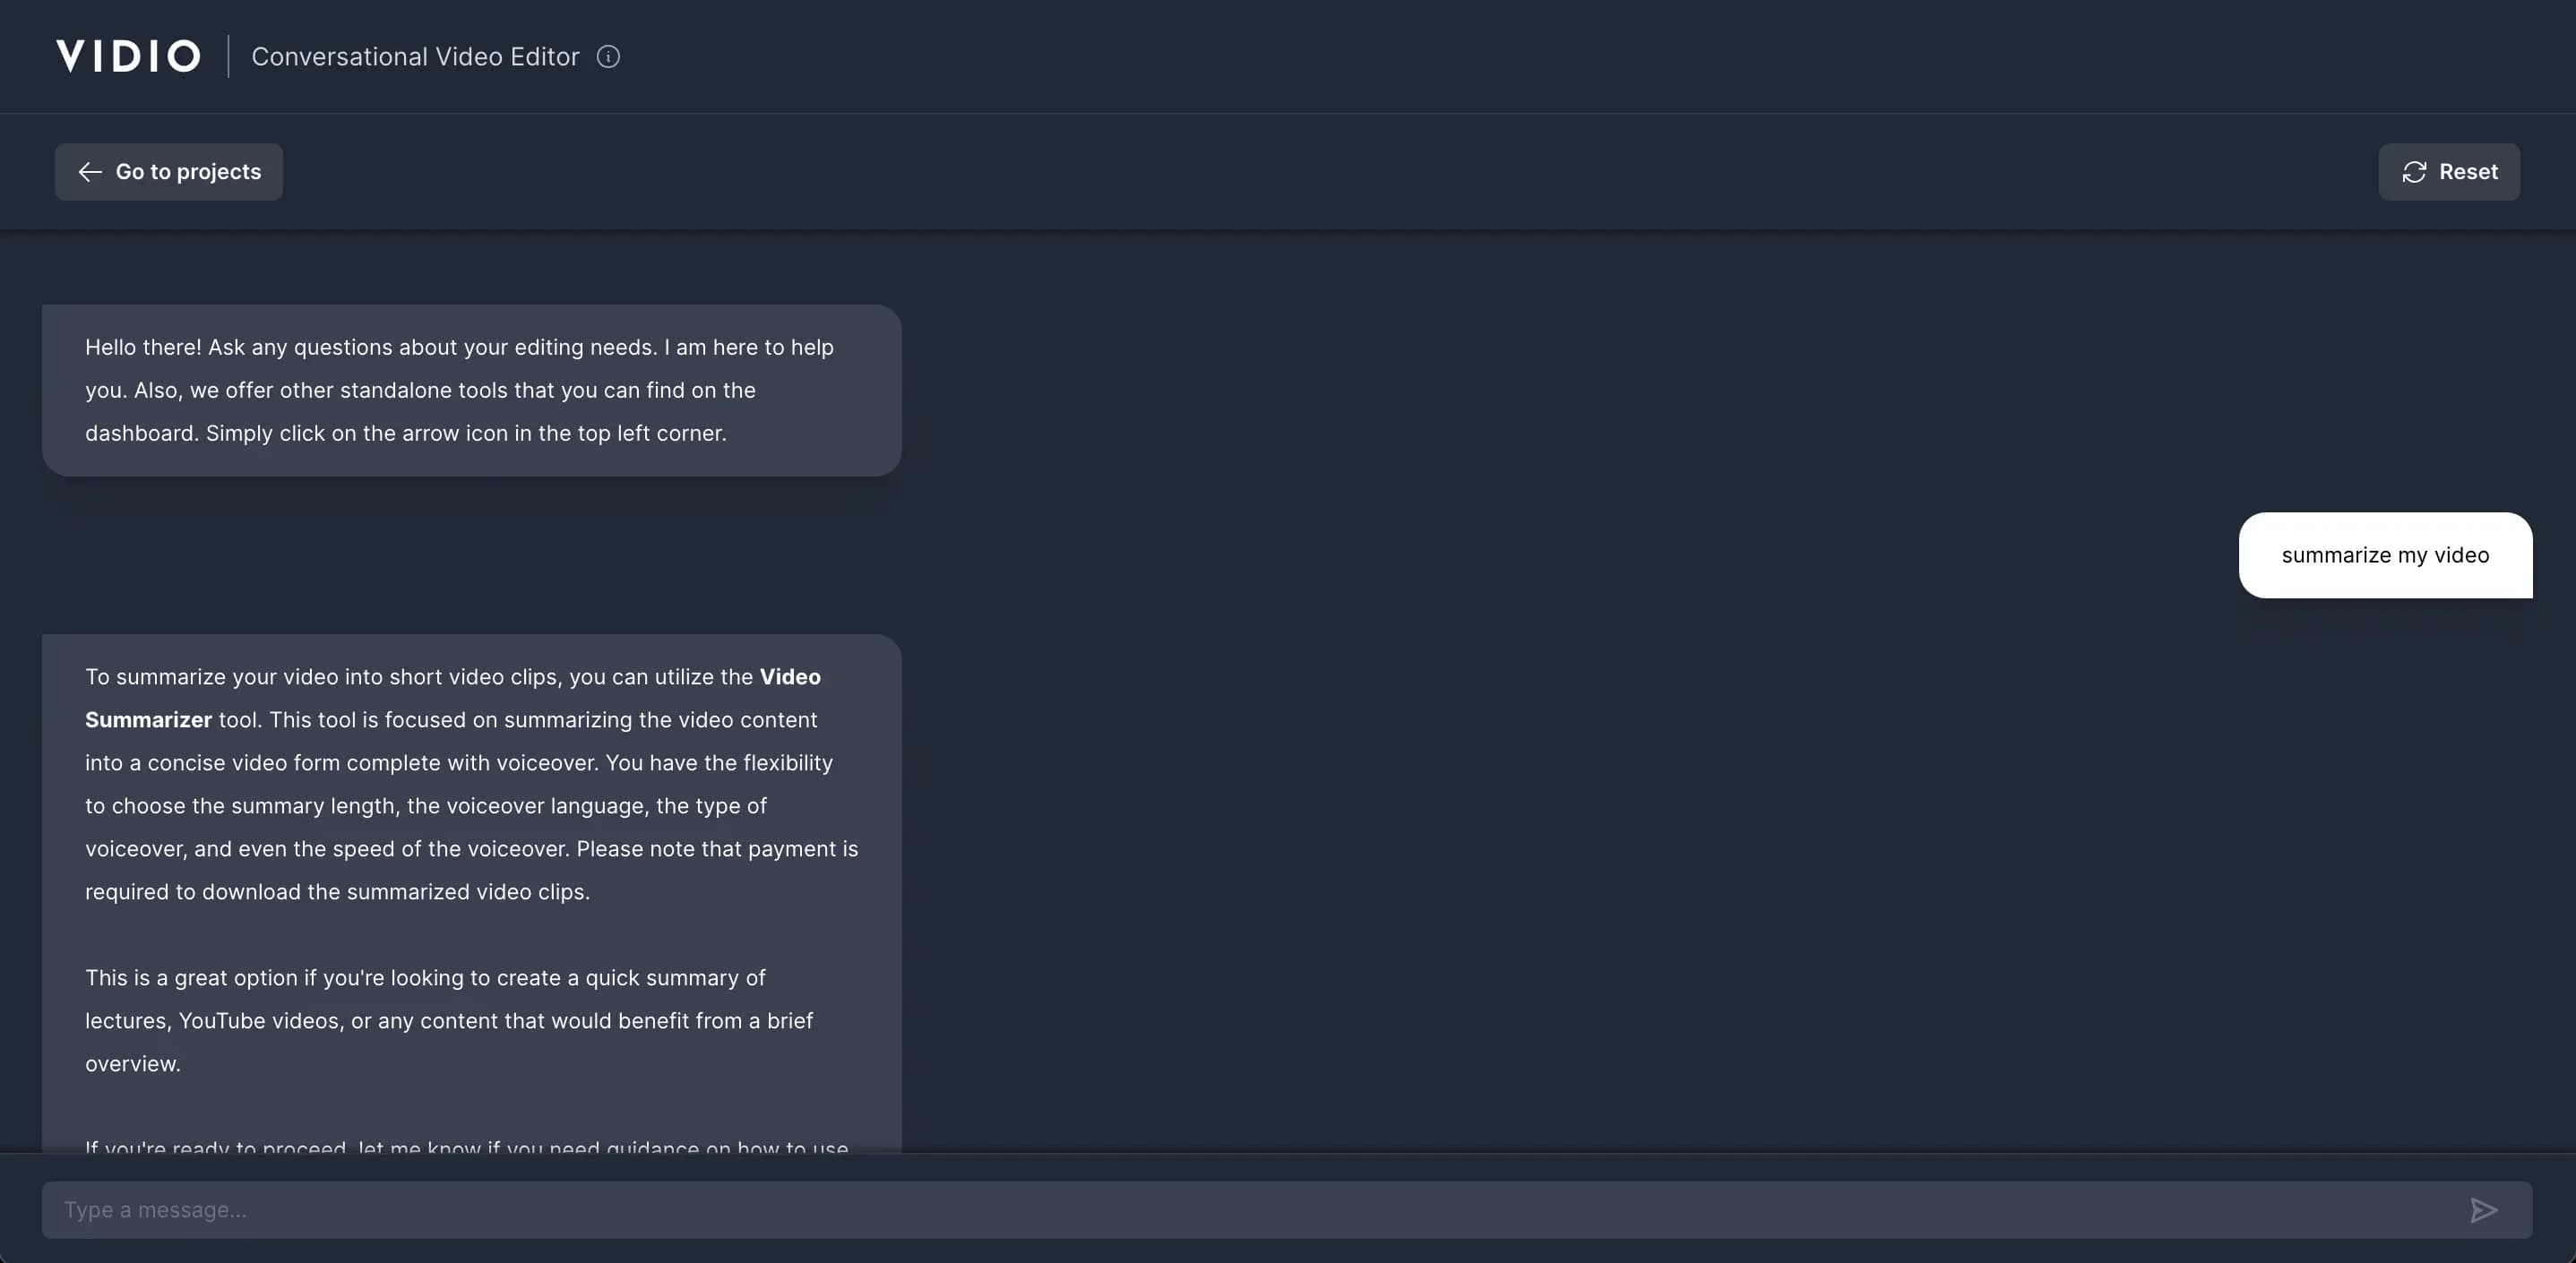Select the send arrow at input field end
The image size is (2576, 1263).
2485,1210
